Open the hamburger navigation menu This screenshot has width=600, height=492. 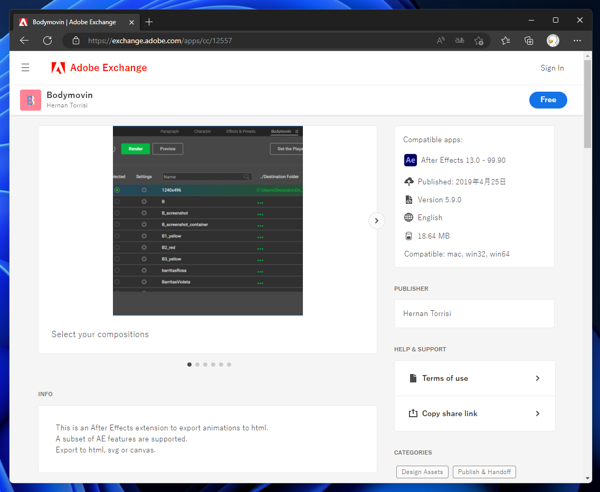(25, 68)
